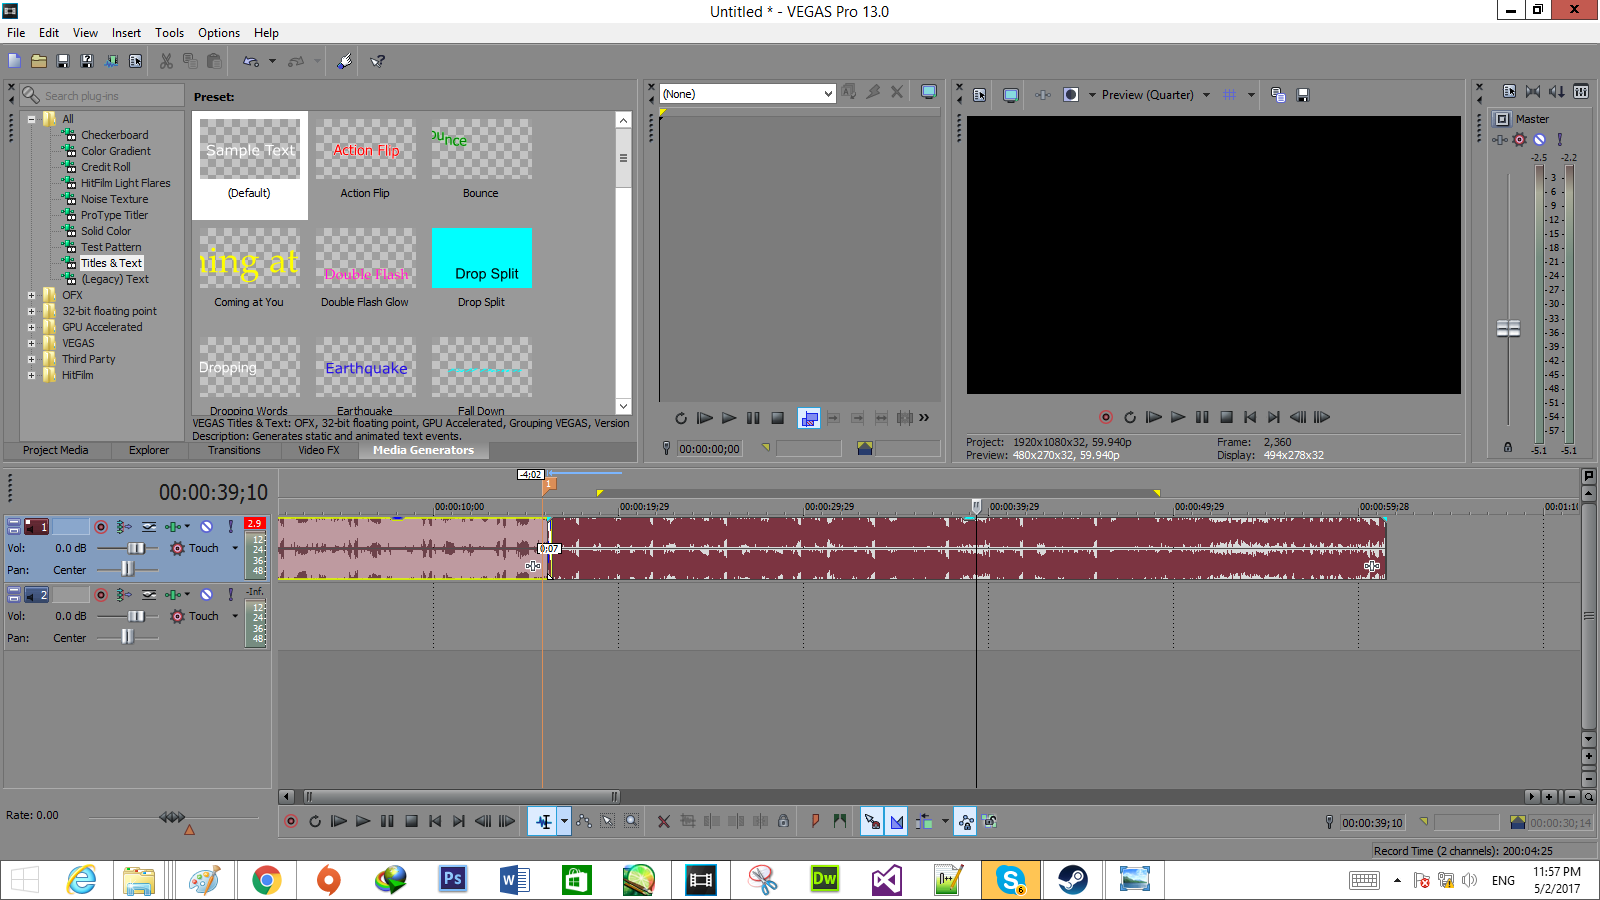Open the Edit tool selector dropdown arrow

pos(564,821)
